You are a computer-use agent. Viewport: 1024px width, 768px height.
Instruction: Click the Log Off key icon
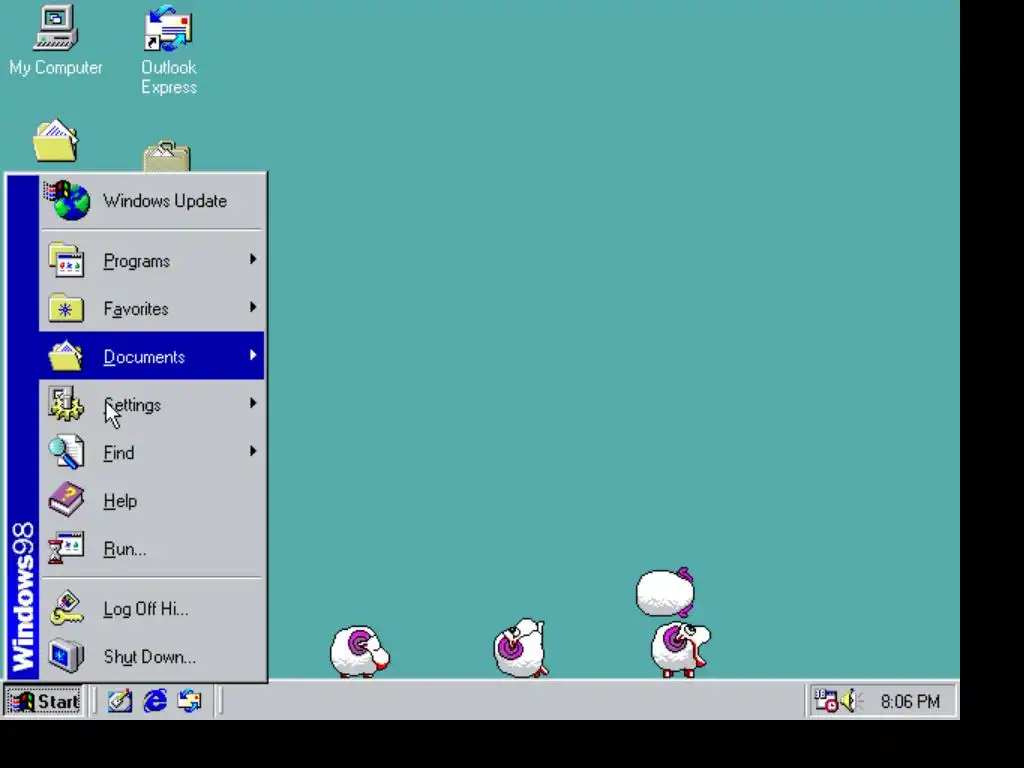(x=66, y=608)
